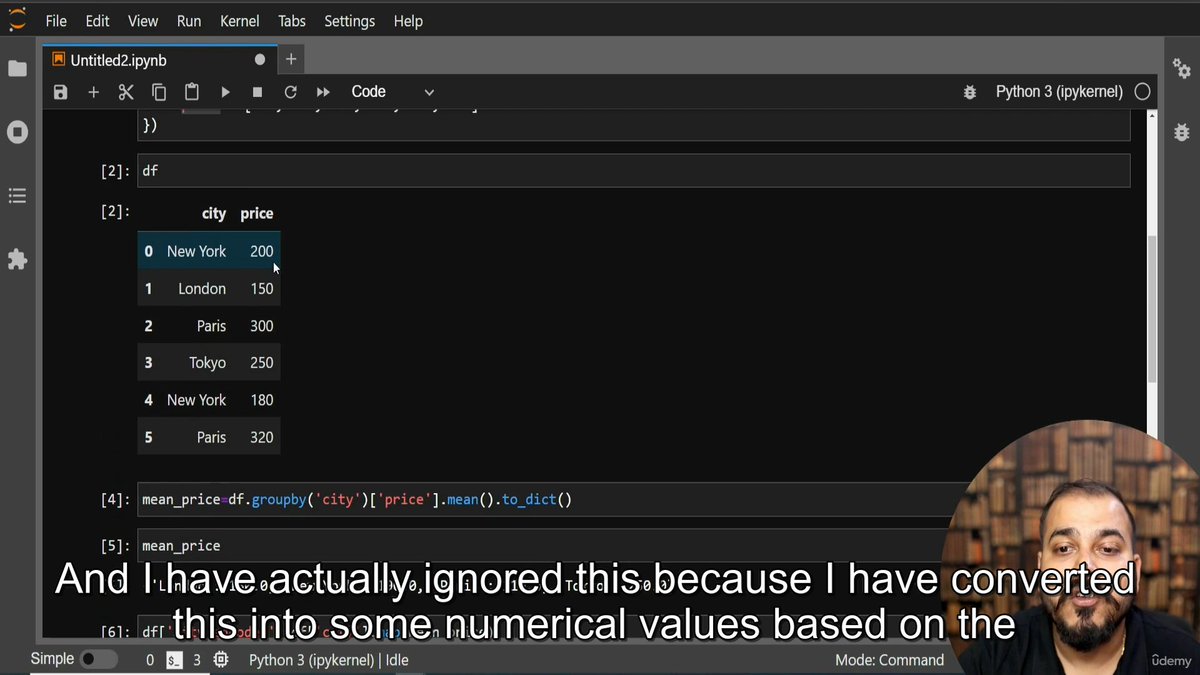
Task: Click the price value 320
Action: point(261,437)
